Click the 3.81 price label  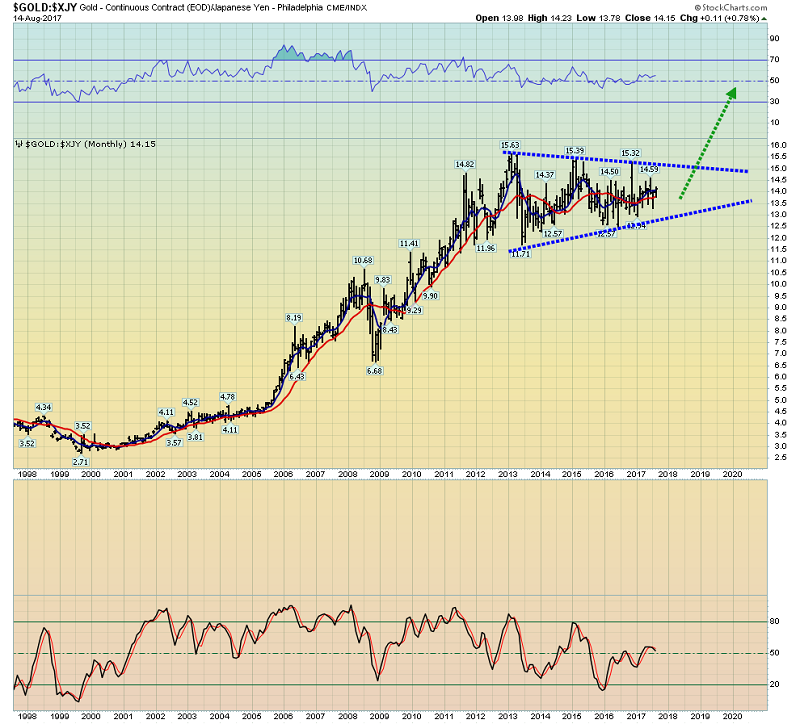[x=195, y=437]
